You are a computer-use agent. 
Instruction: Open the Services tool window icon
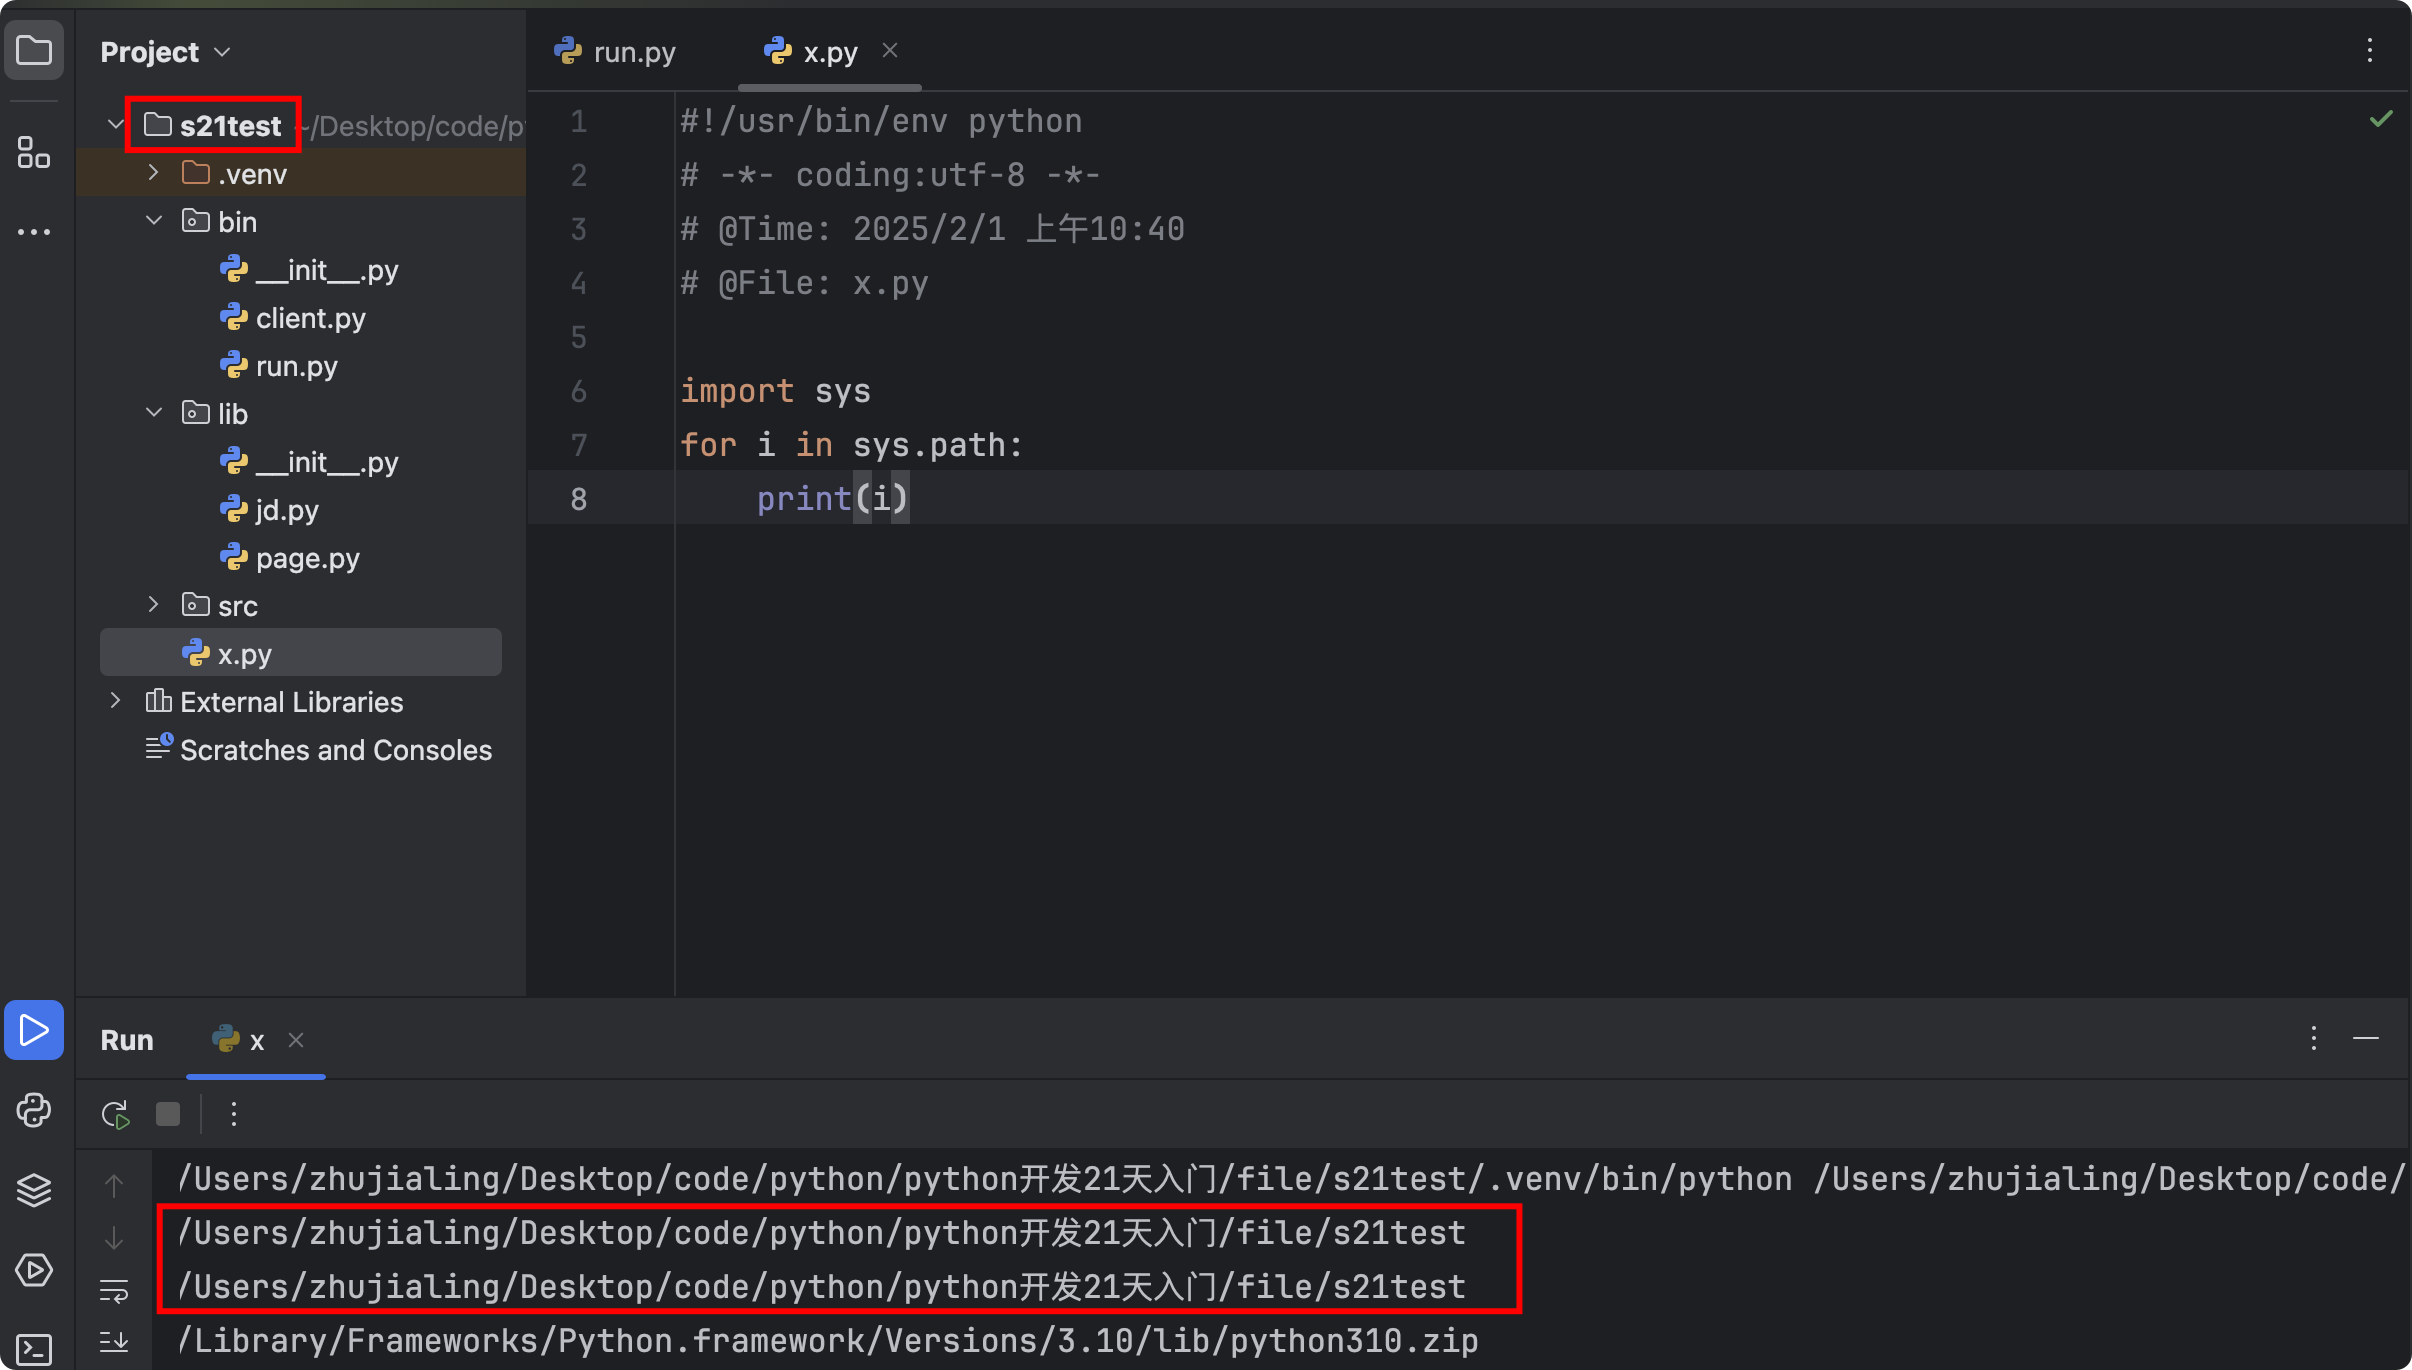tap(33, 1270)
